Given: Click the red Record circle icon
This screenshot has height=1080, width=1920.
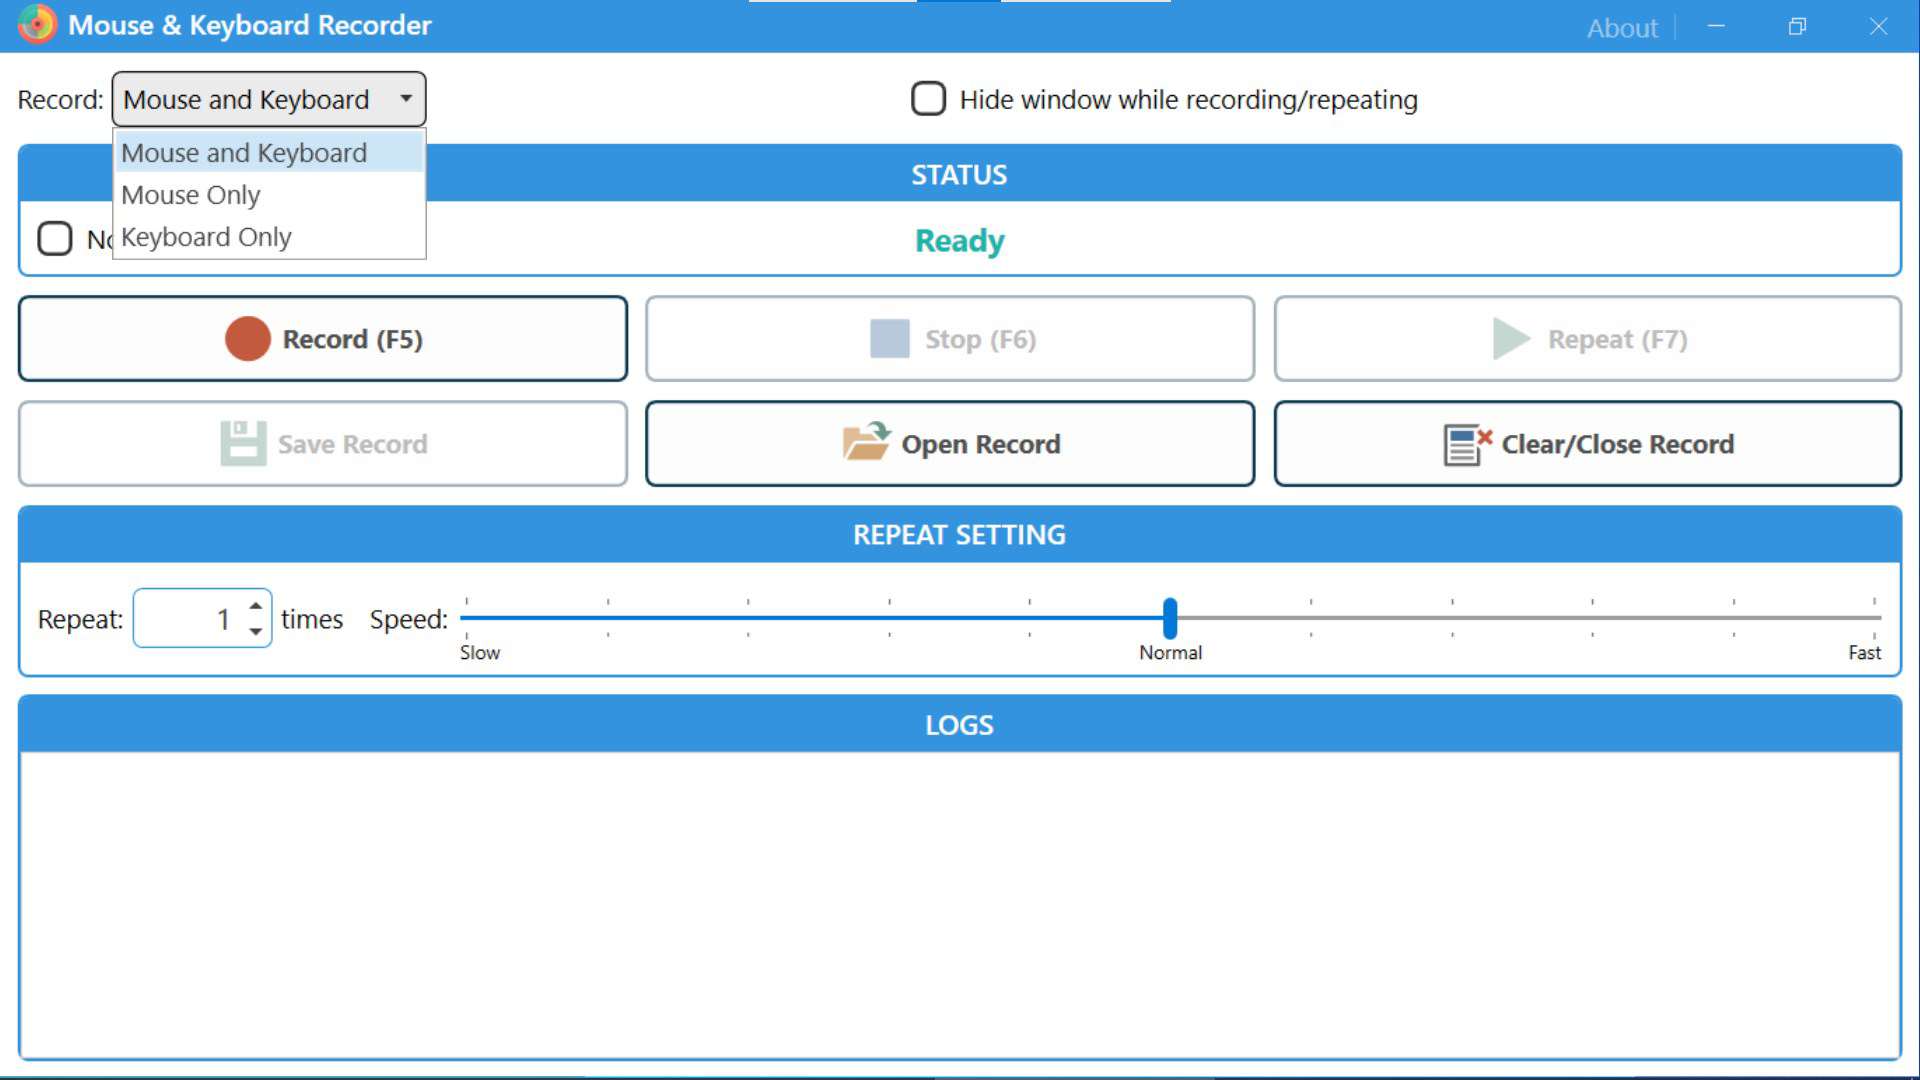Looking at the screenshot, I should pos(248,339).
